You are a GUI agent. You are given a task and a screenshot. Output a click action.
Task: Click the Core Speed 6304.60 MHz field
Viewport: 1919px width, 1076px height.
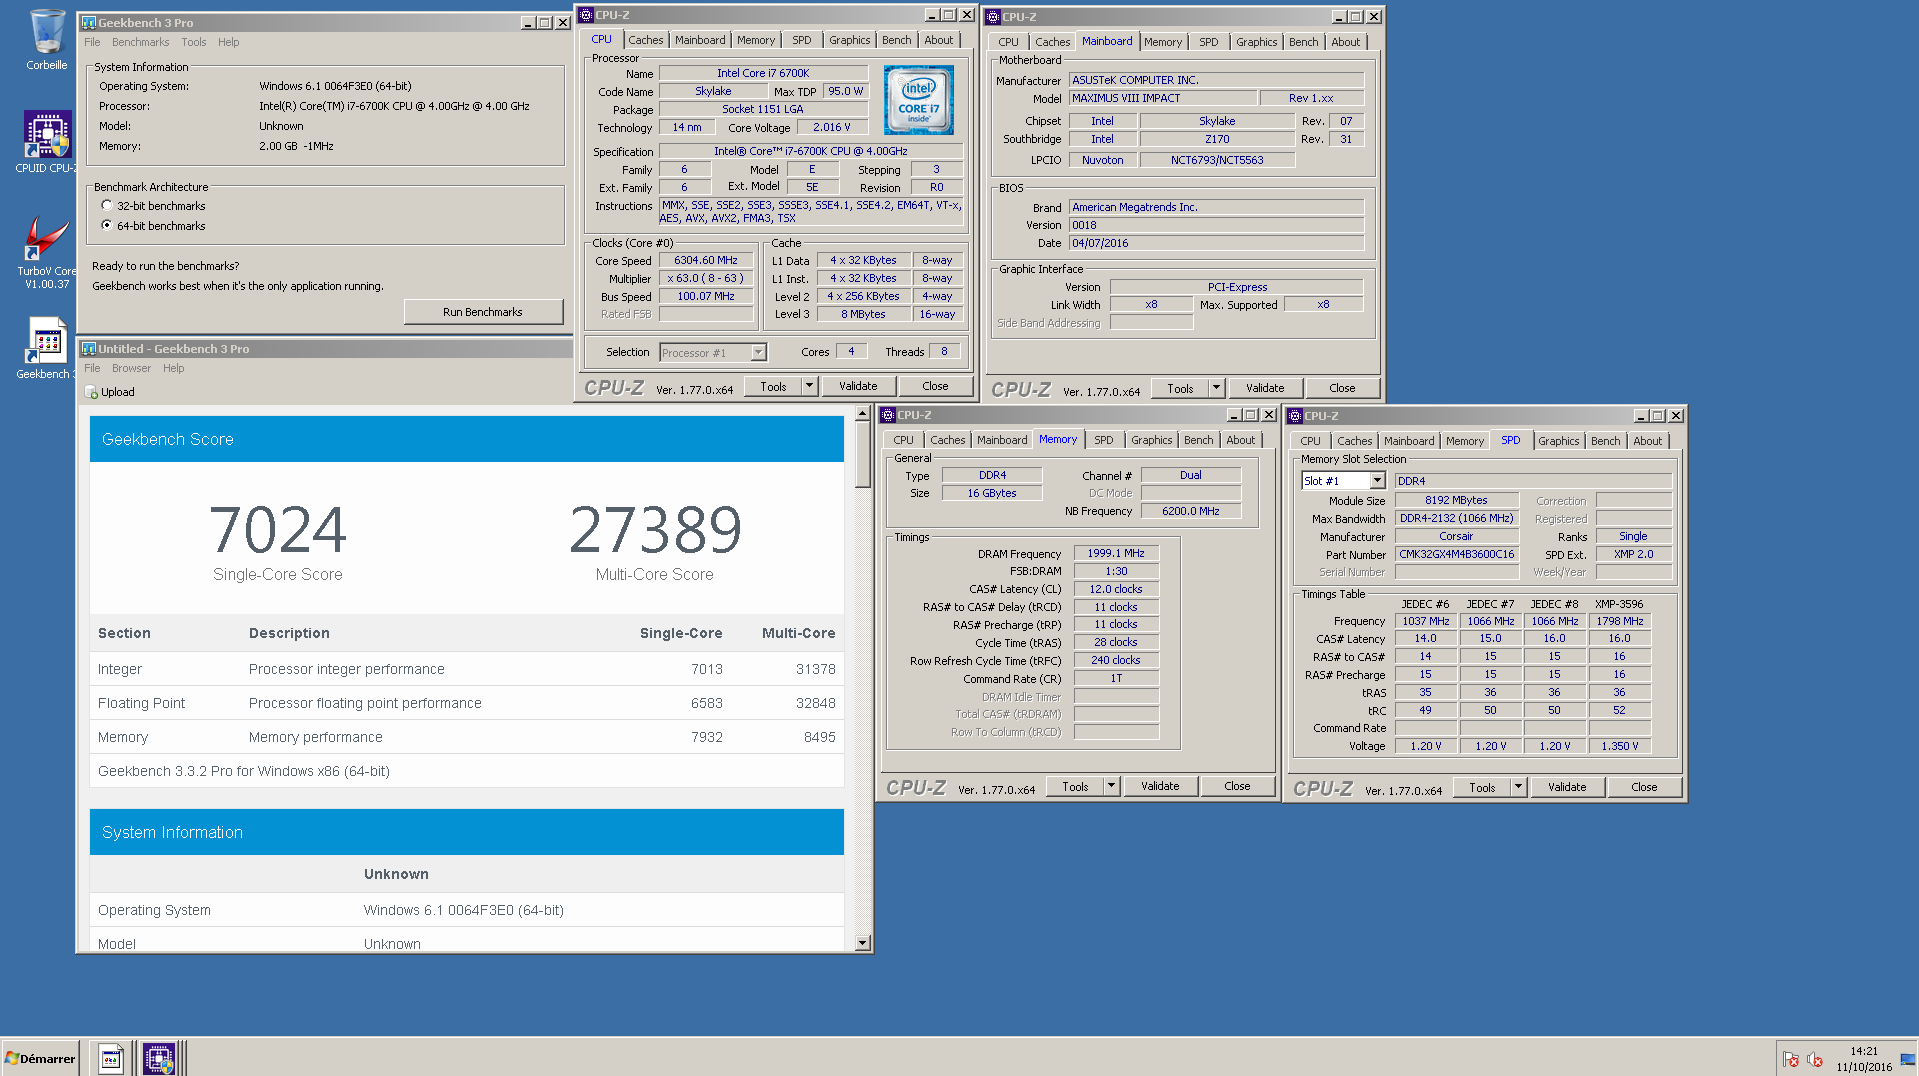click(706, 260)
